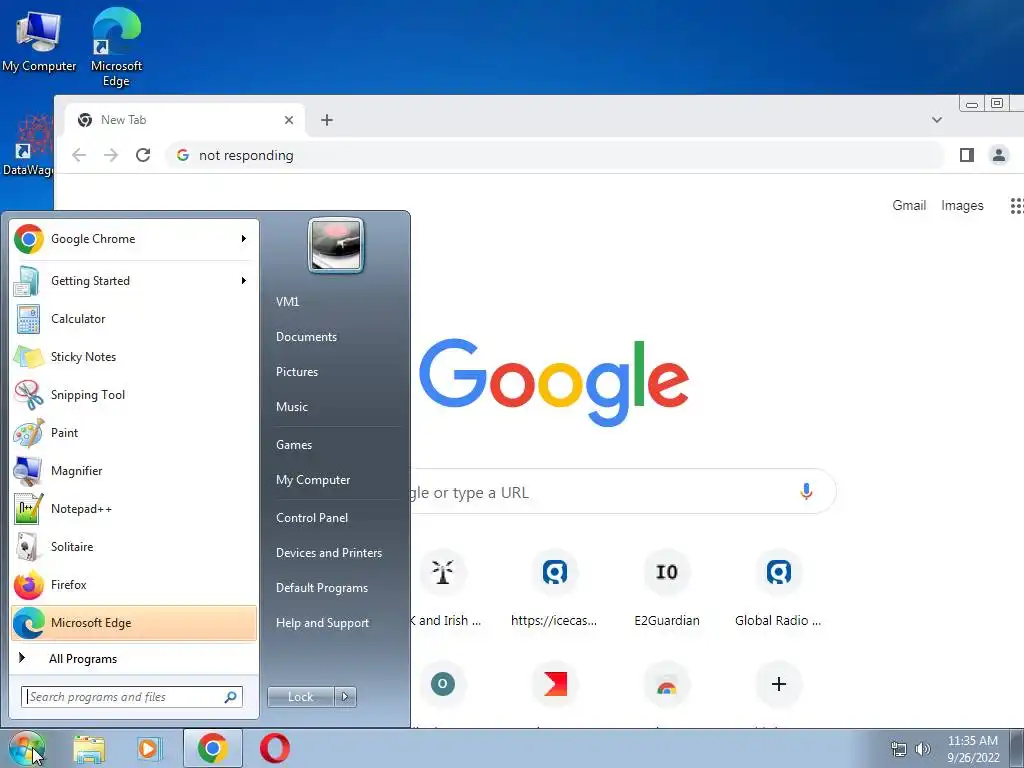The width and height of the screenshot is (1024, 768).
Task: Open Google apps grid icon
Action: tap(1017, 206)
